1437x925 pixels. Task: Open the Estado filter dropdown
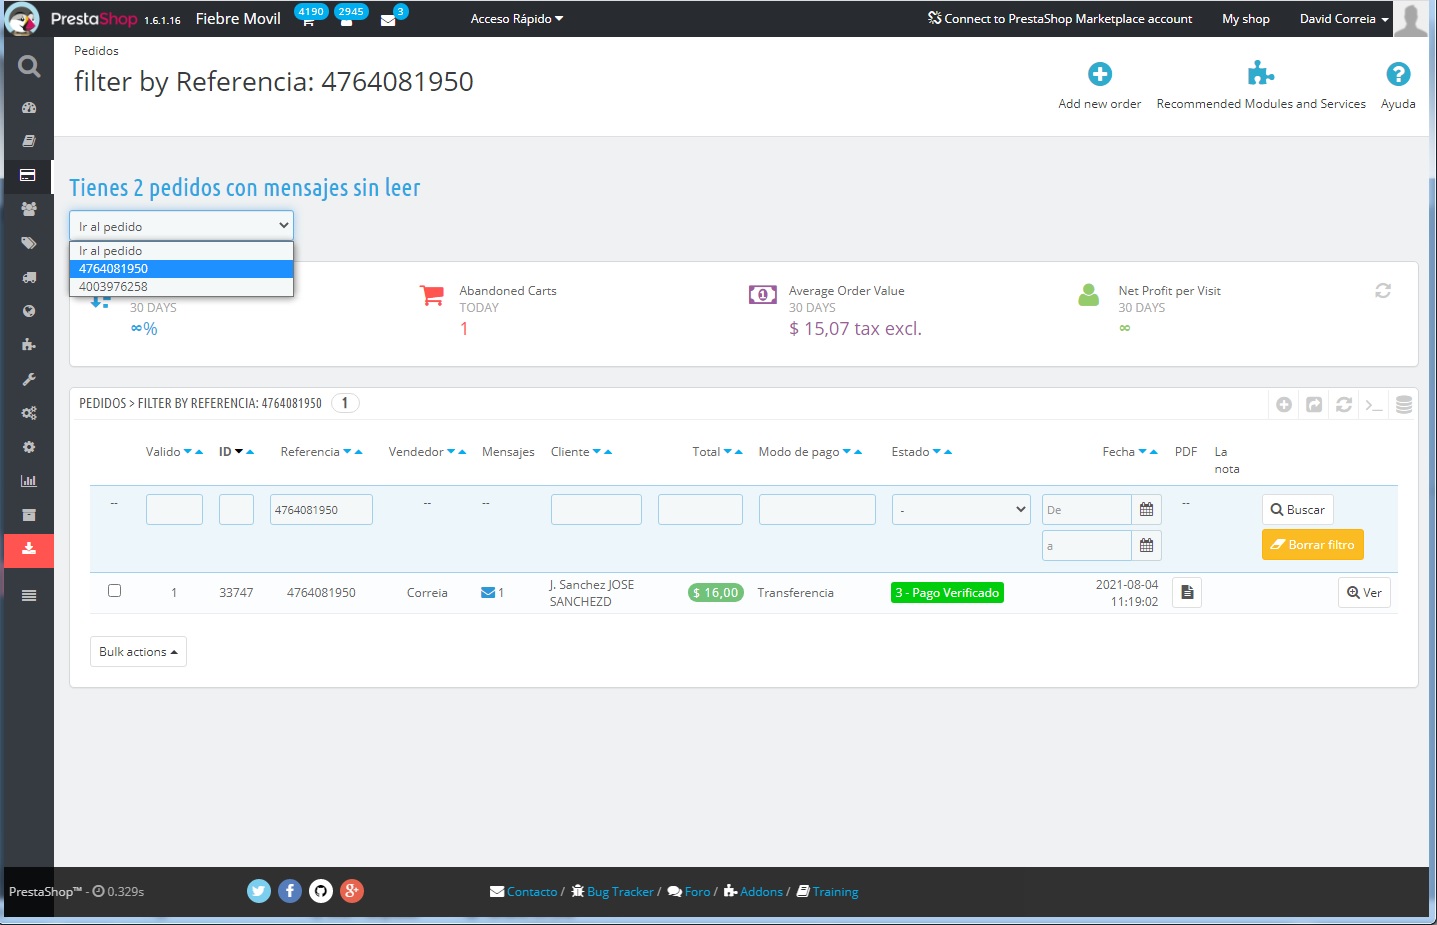coord(961,510)
